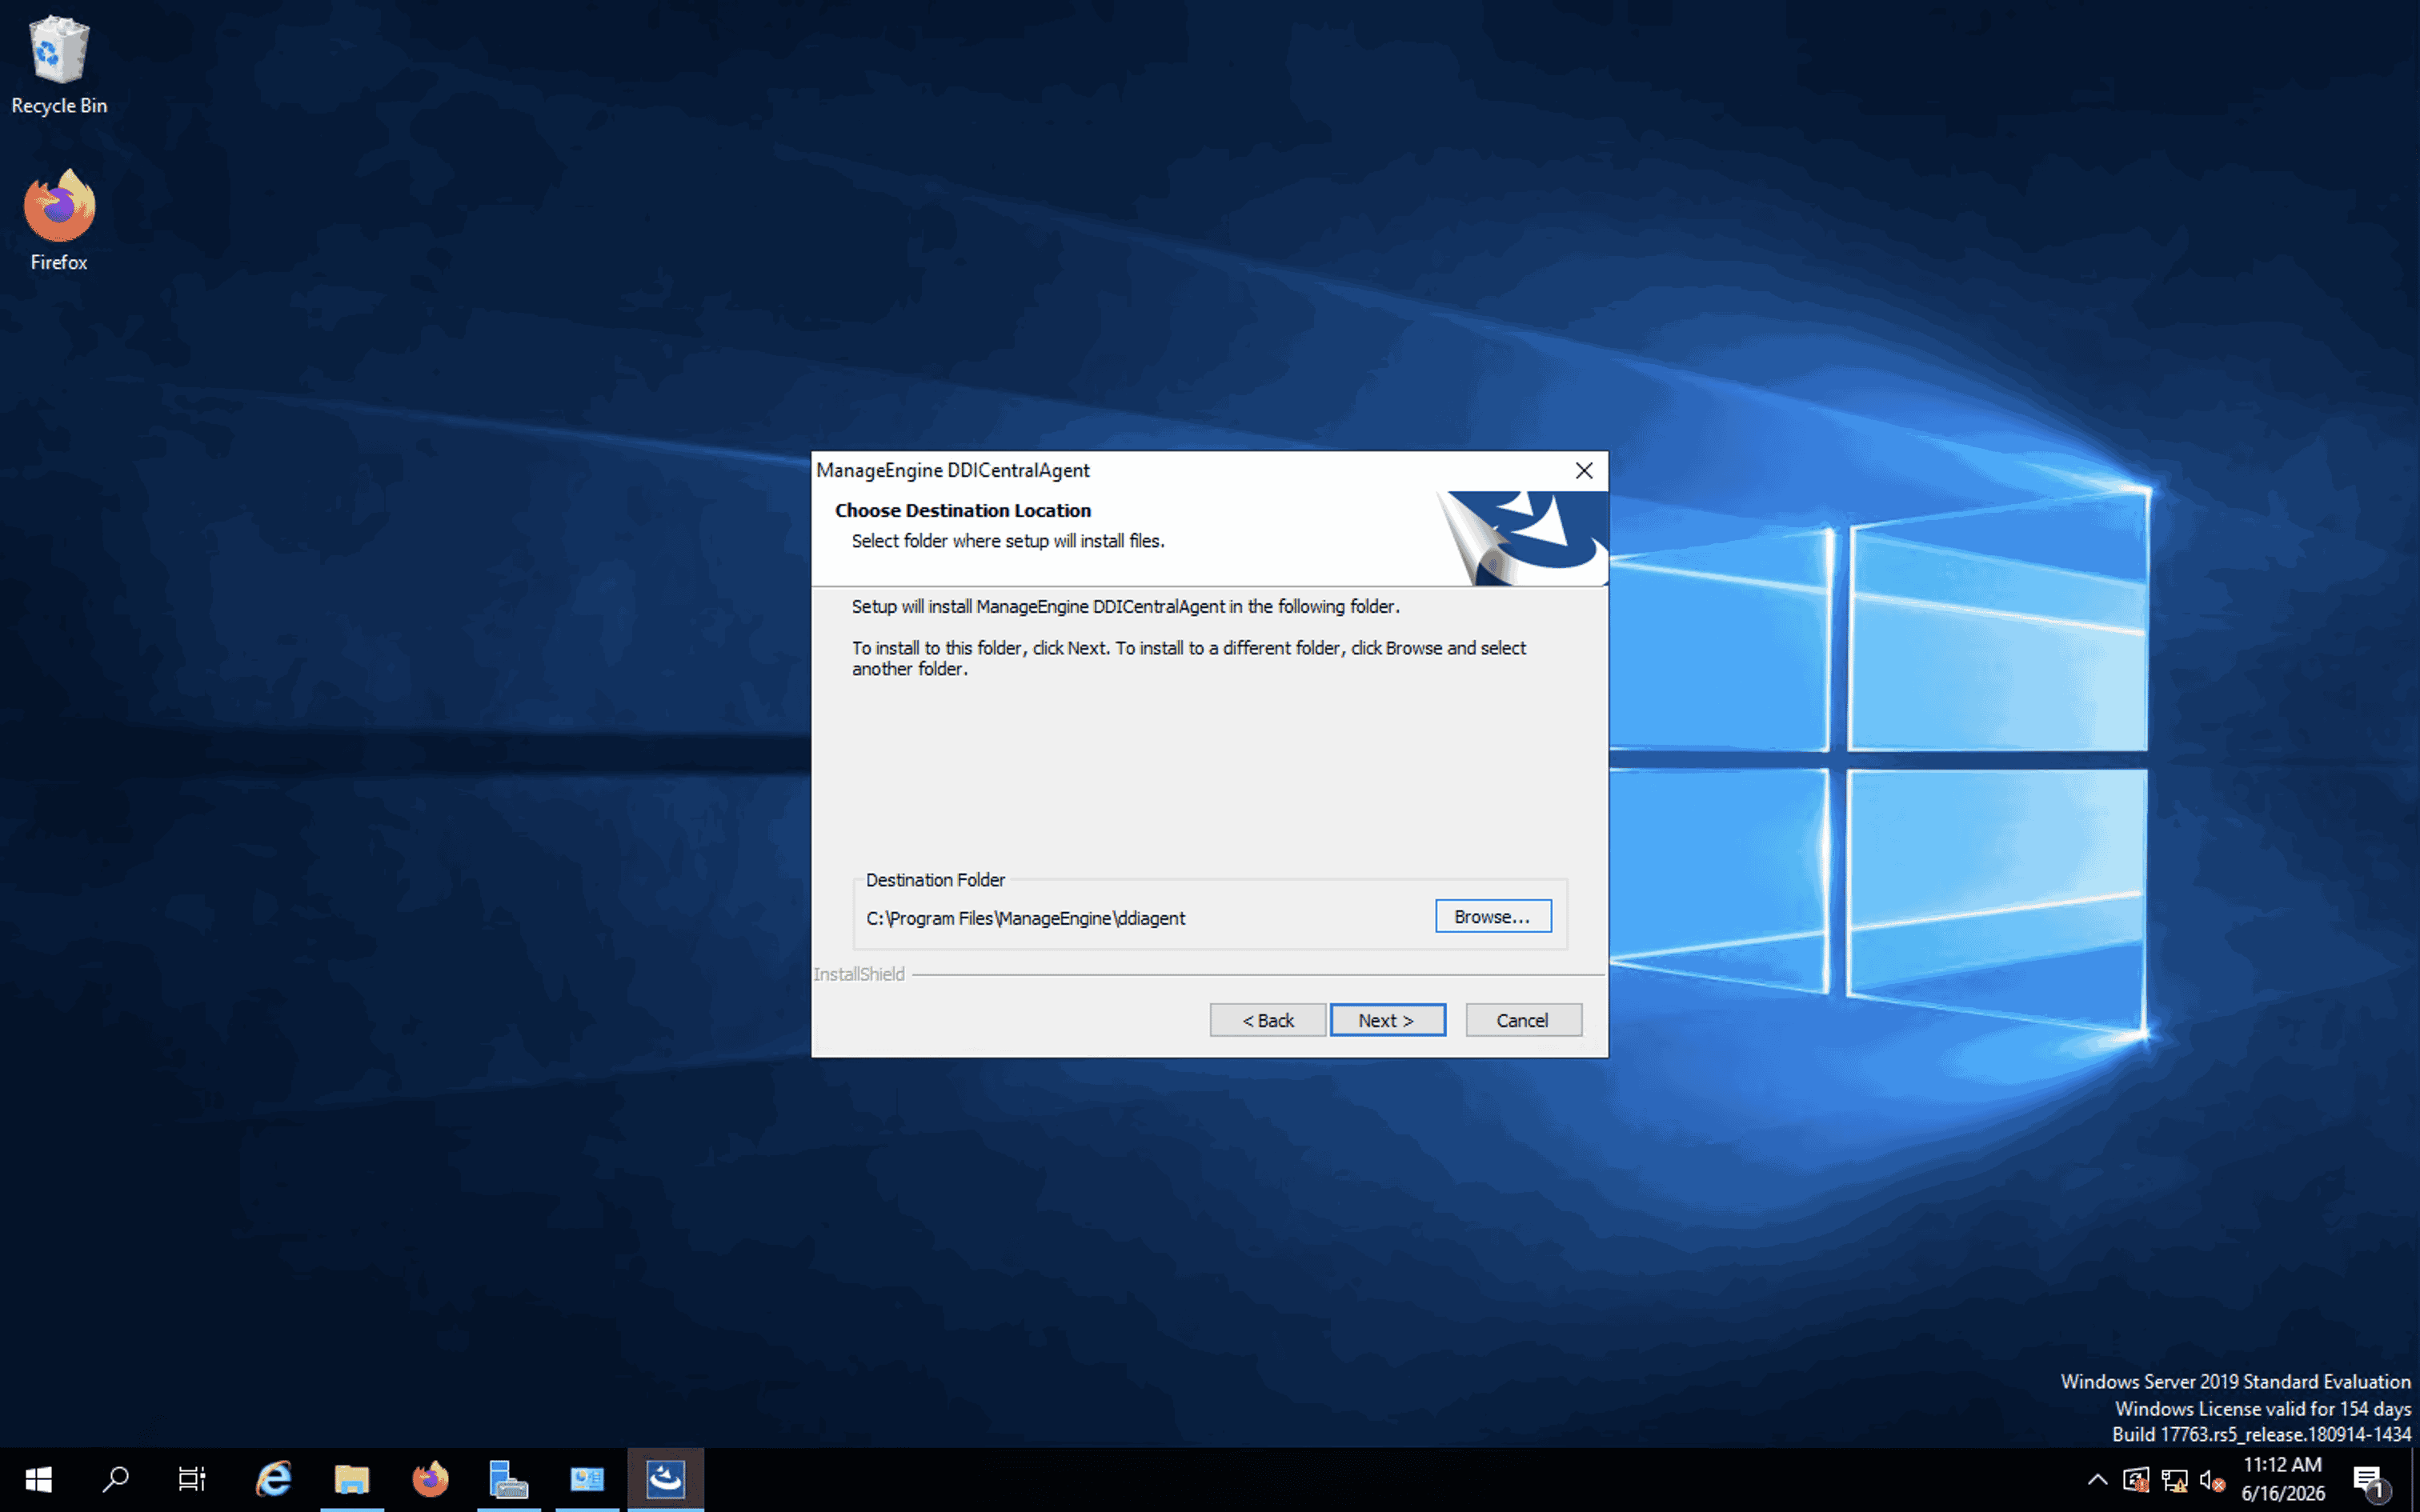Open the Windows Start menu
Screen dimensions: 2420x1512
(x=38, y=1479)
